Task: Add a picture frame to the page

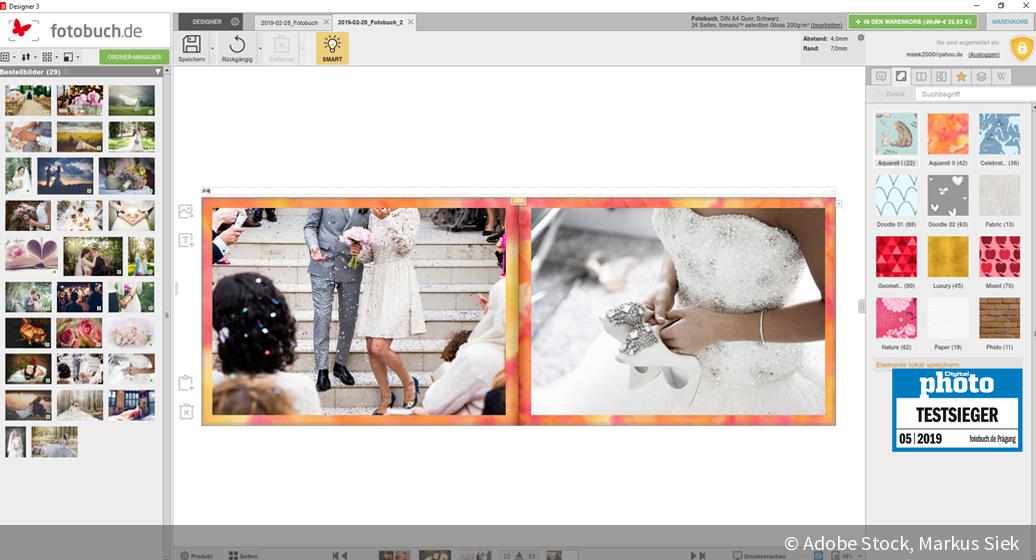Action: click(x=186, y=211)
